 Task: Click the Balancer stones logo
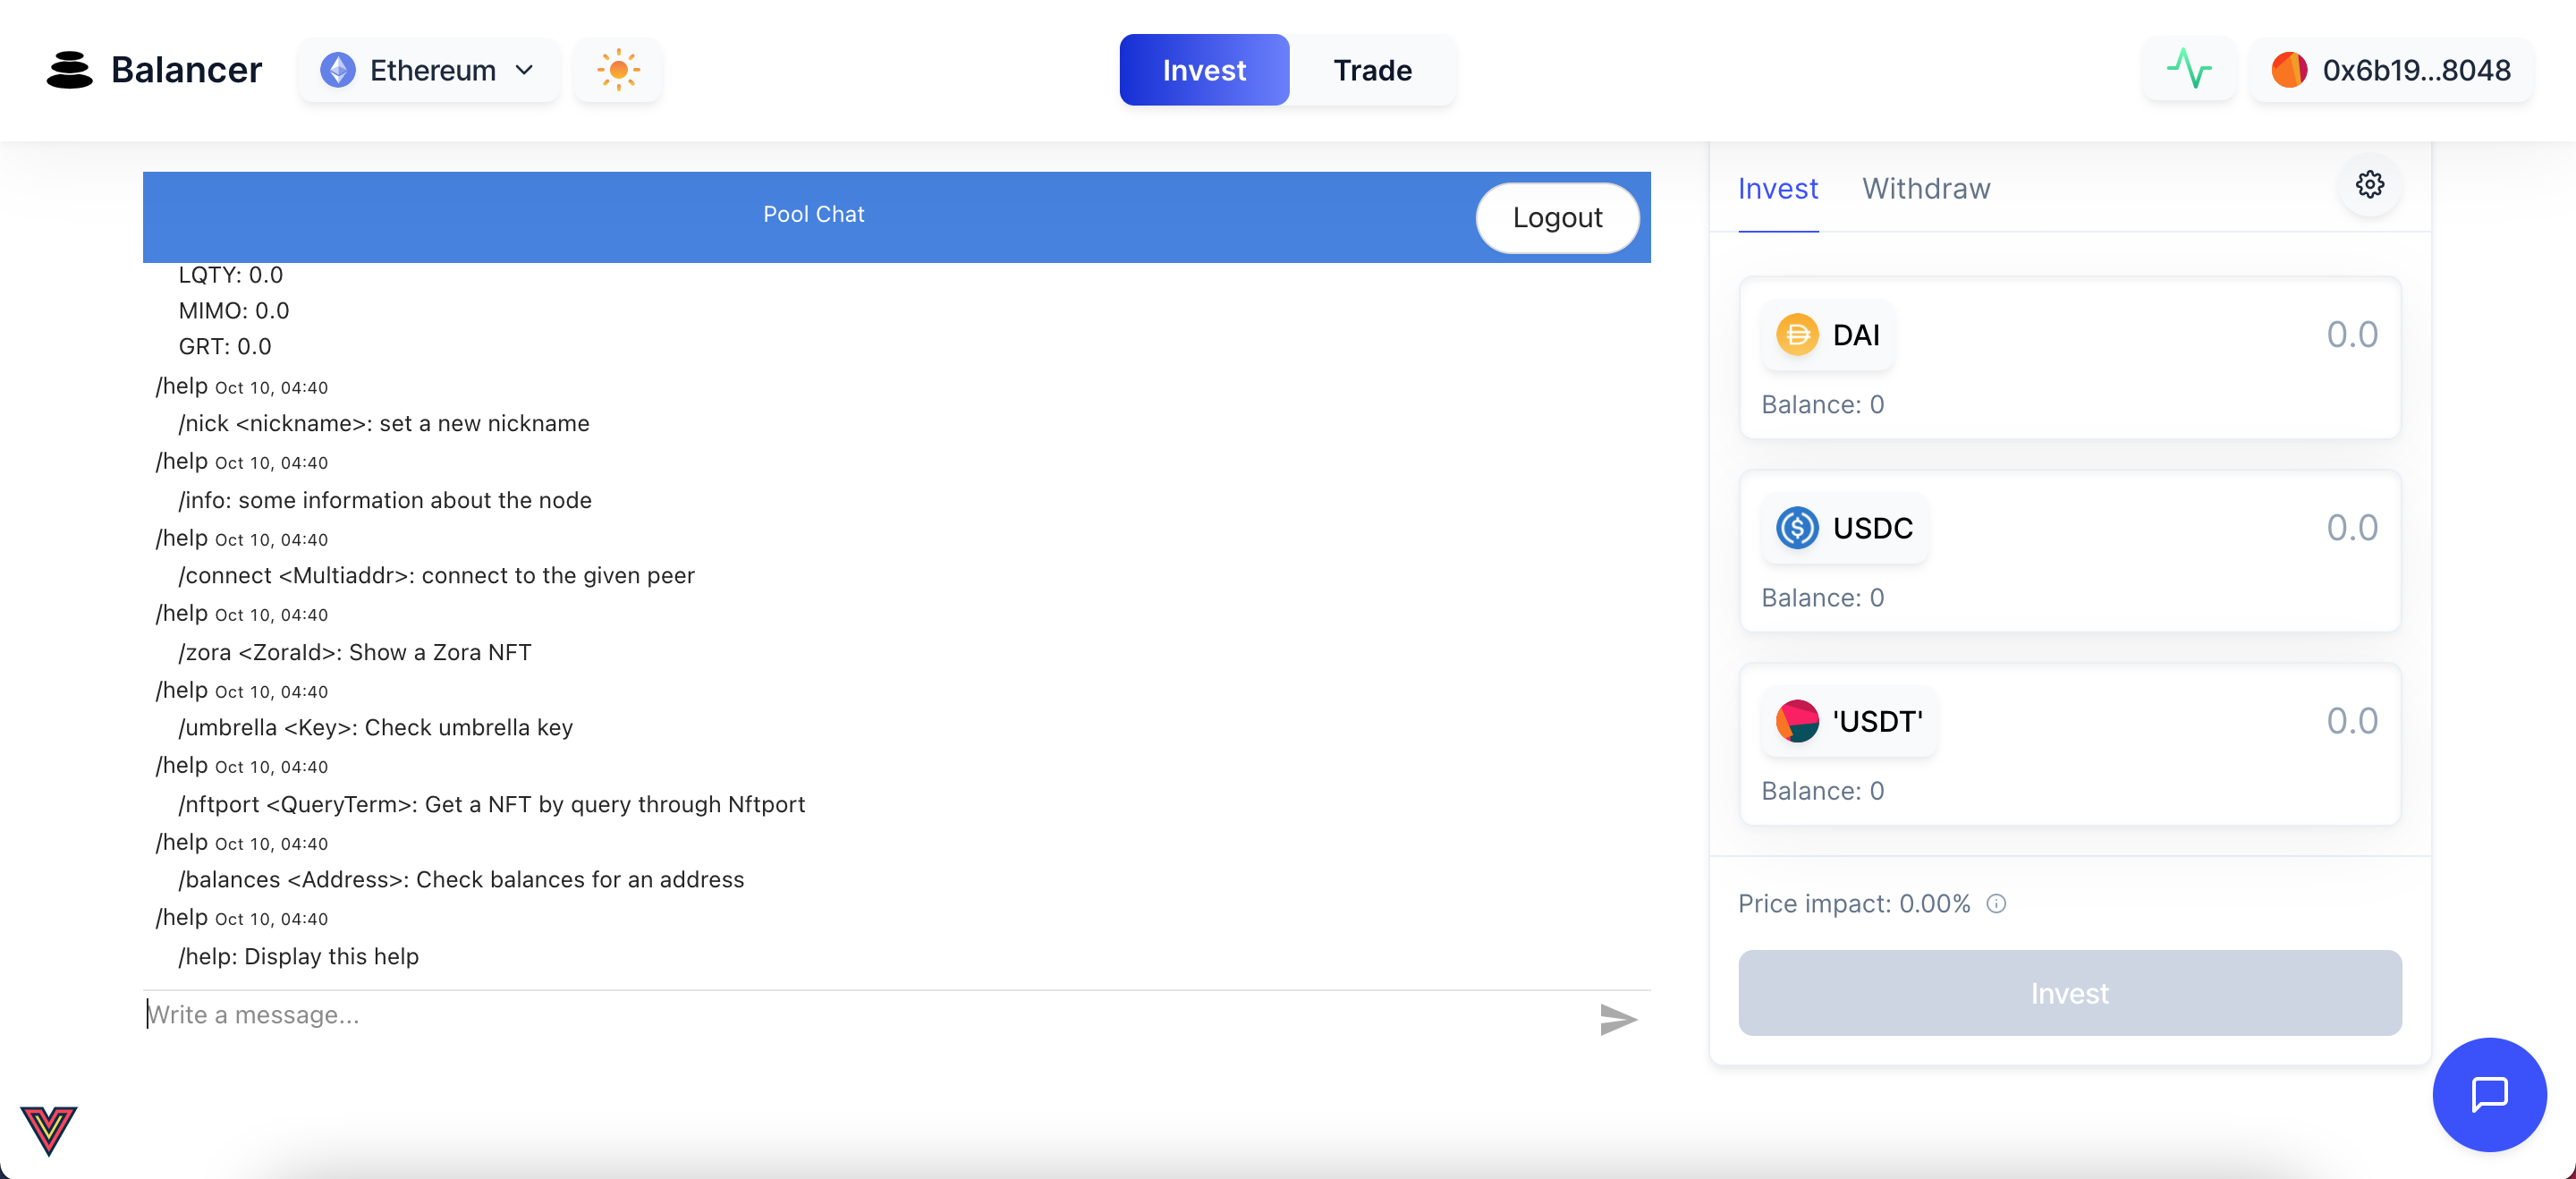coord(68,70)
